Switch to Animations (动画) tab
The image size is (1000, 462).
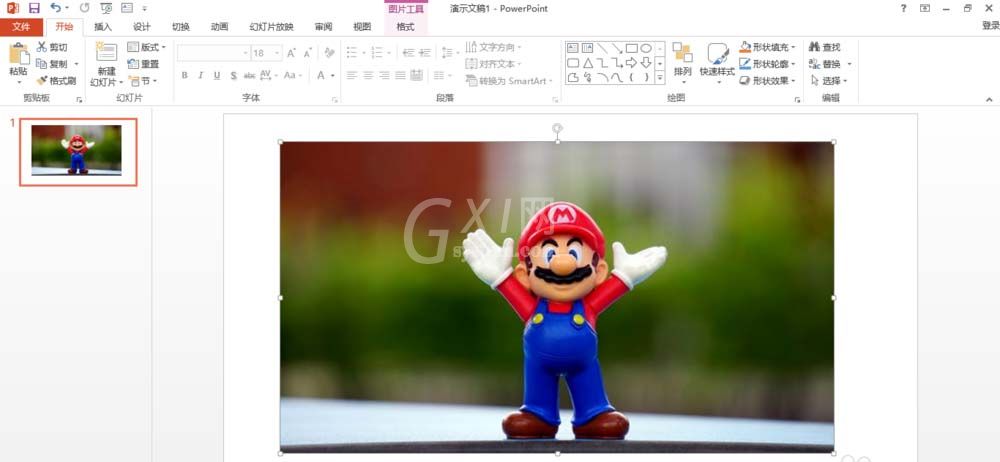pos(219,27)
